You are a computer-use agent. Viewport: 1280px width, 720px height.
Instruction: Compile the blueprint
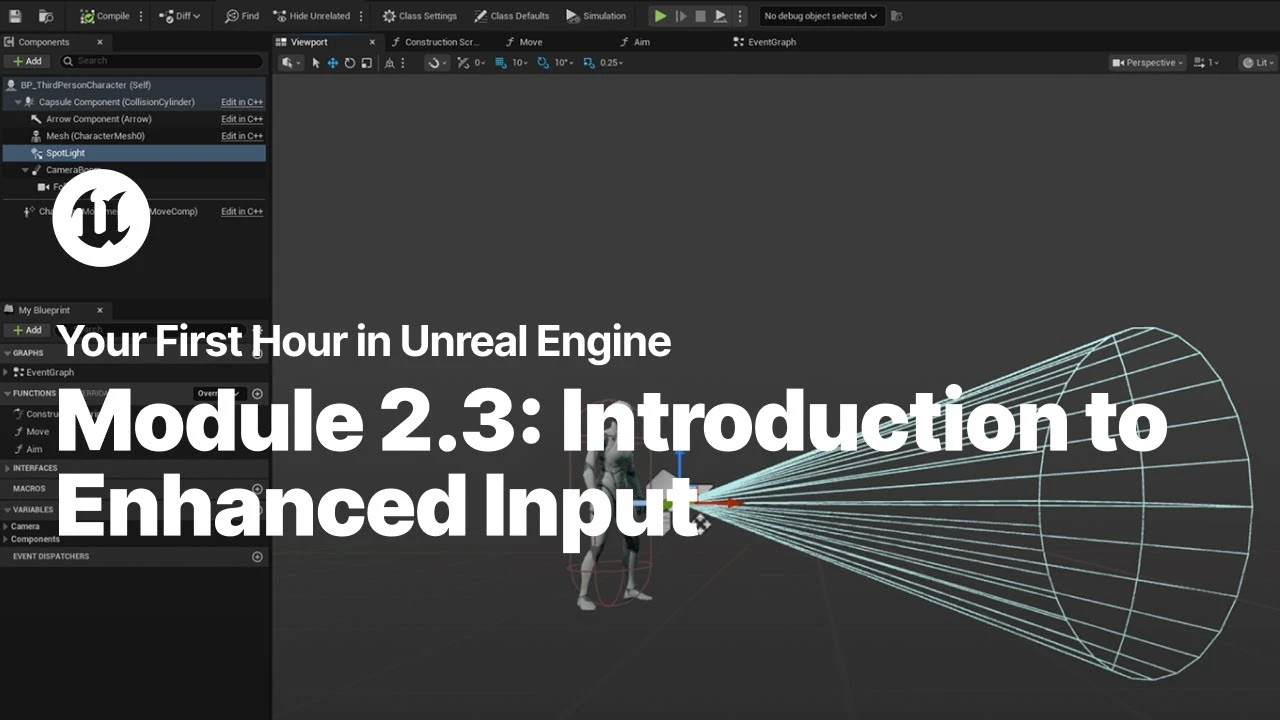point(105,16)
